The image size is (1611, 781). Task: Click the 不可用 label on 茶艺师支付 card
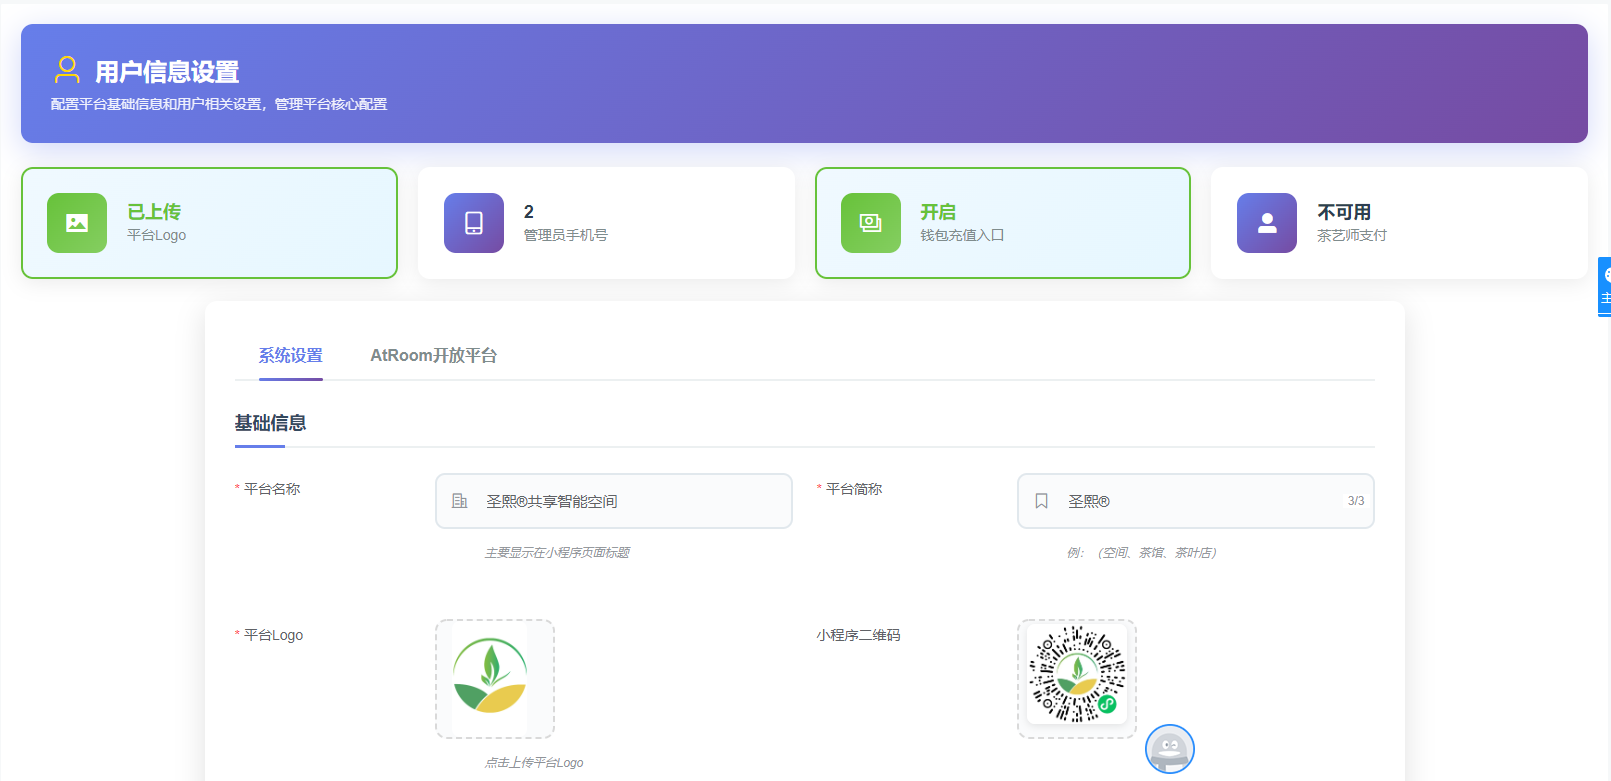pos(1344,212)
